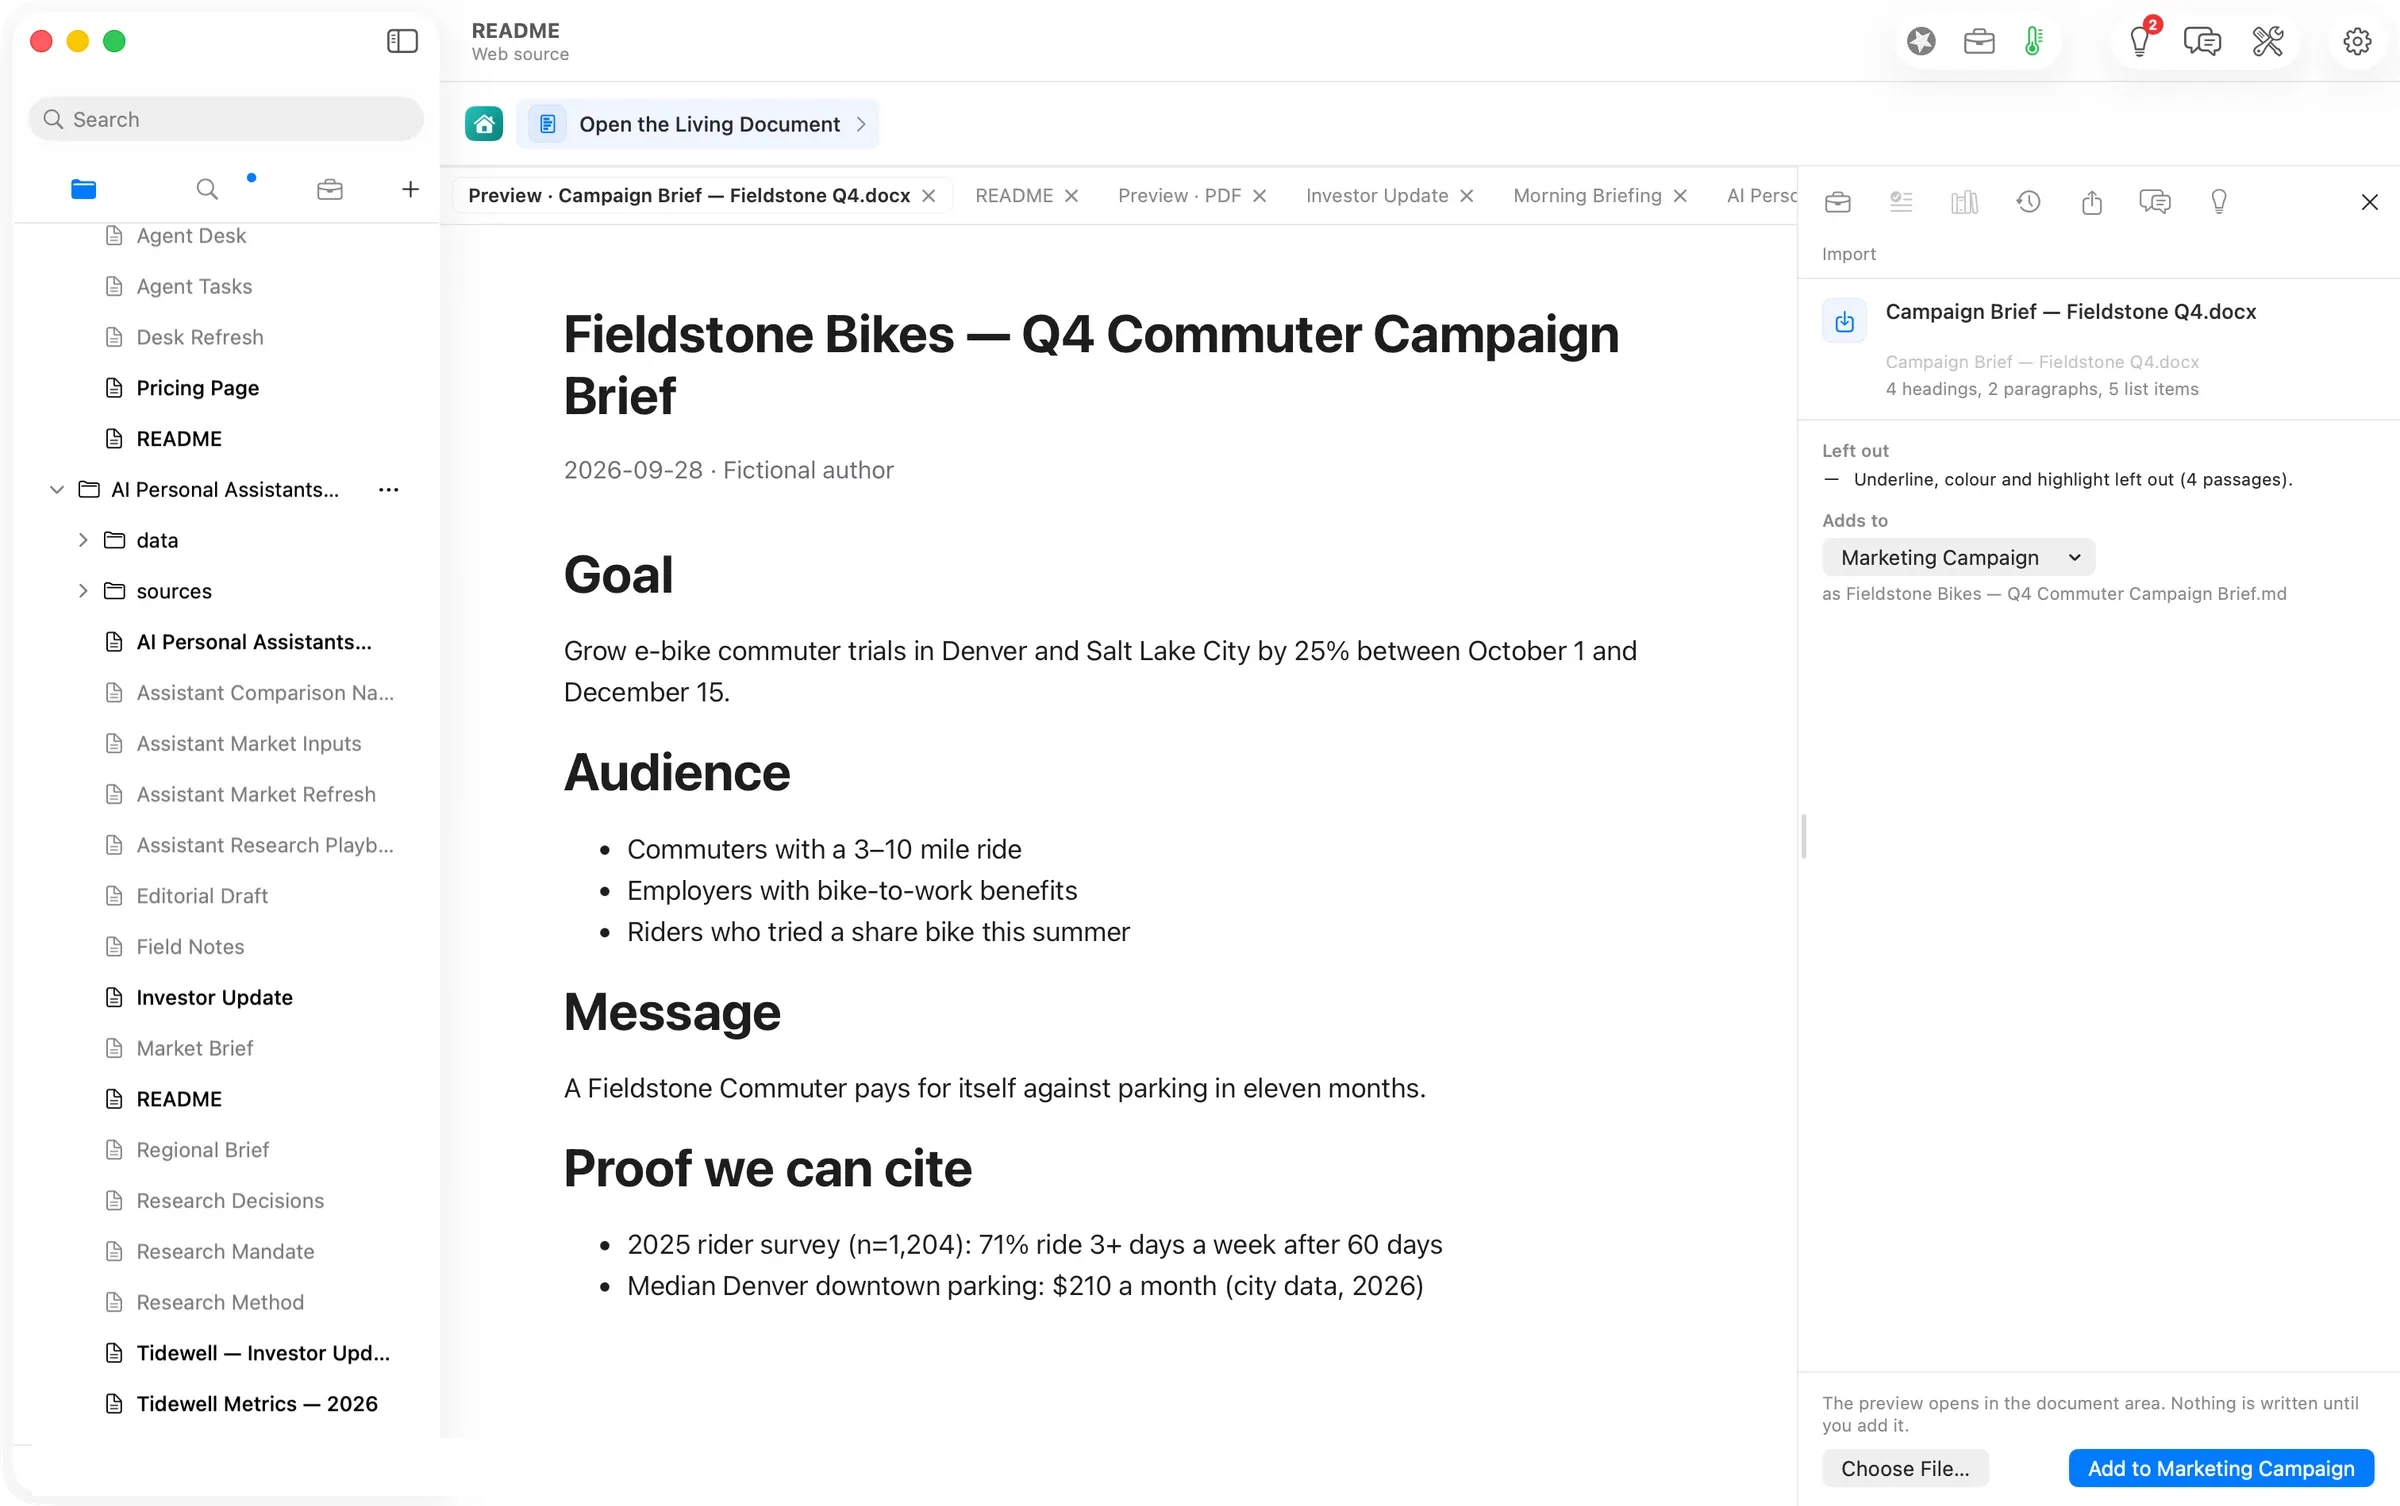Select the Campaign Brief — Fieldstone Q4.docx import item
The width and height of the screenshot is (2400, 1506).
pos(2098,348)
